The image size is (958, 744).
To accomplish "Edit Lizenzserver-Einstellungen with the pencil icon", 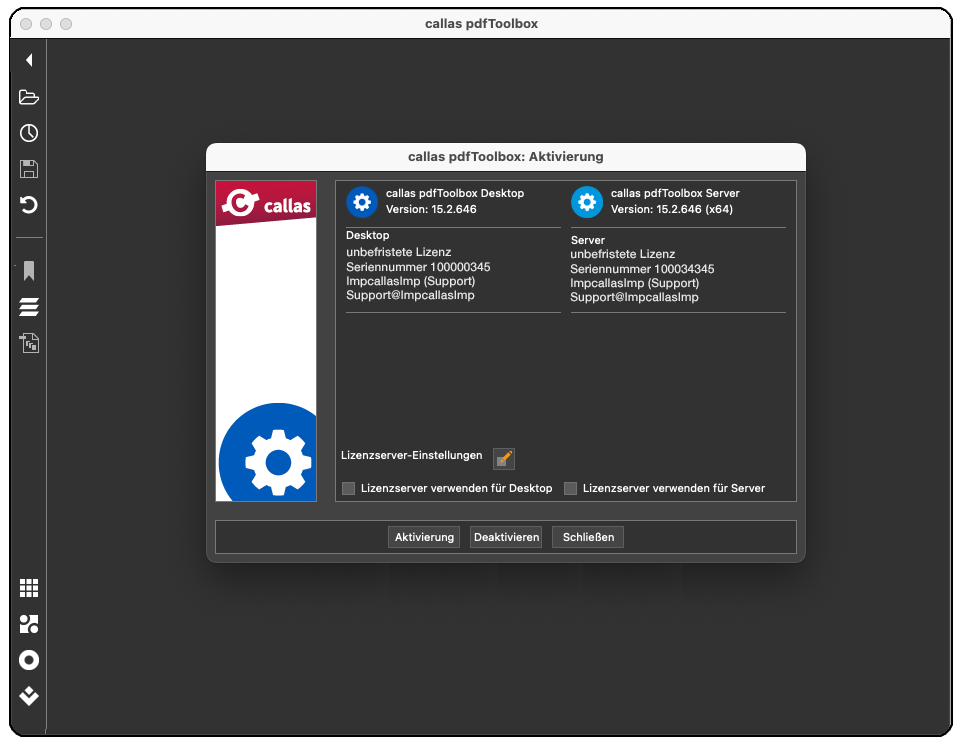I will click(504, 458).
